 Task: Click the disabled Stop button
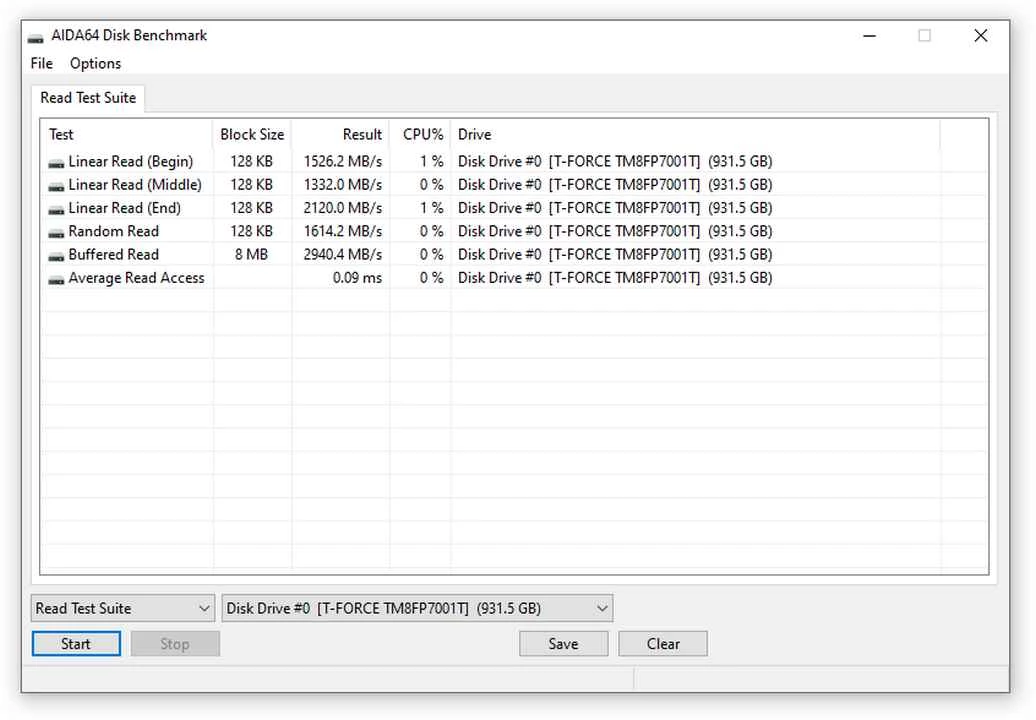tap(175, 644)
